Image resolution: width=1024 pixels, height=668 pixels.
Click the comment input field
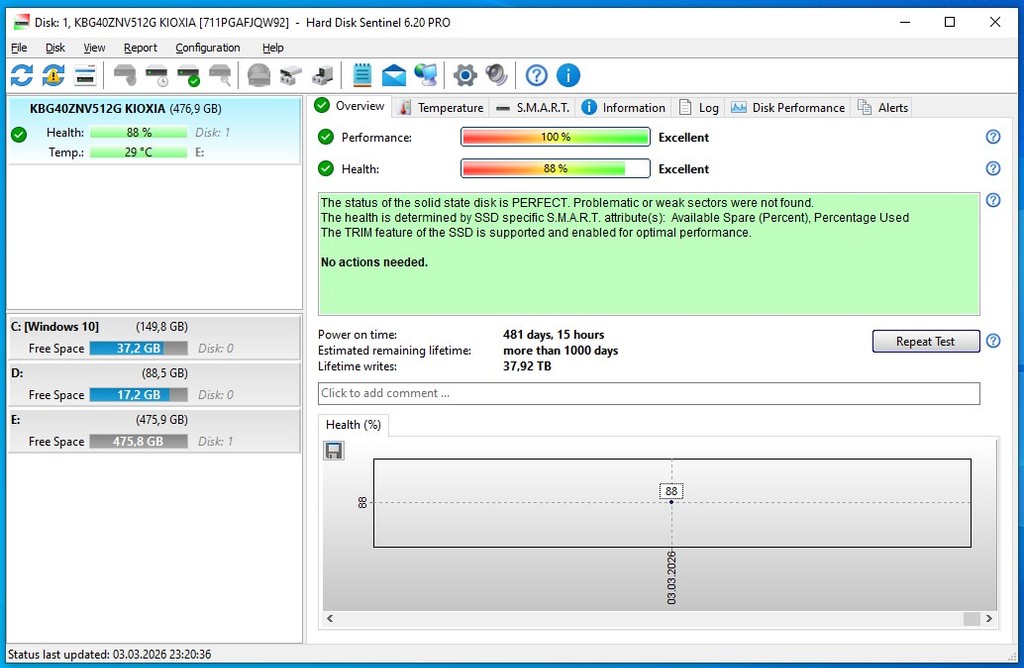pos(648,393)
